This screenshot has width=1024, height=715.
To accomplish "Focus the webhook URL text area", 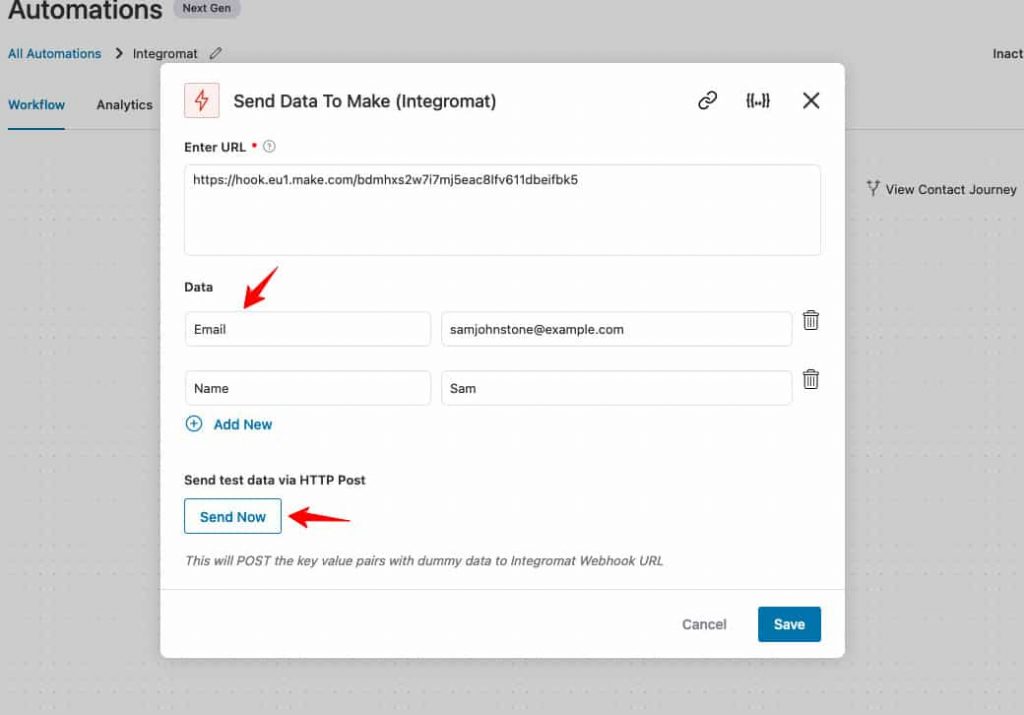I will (502, 210).
